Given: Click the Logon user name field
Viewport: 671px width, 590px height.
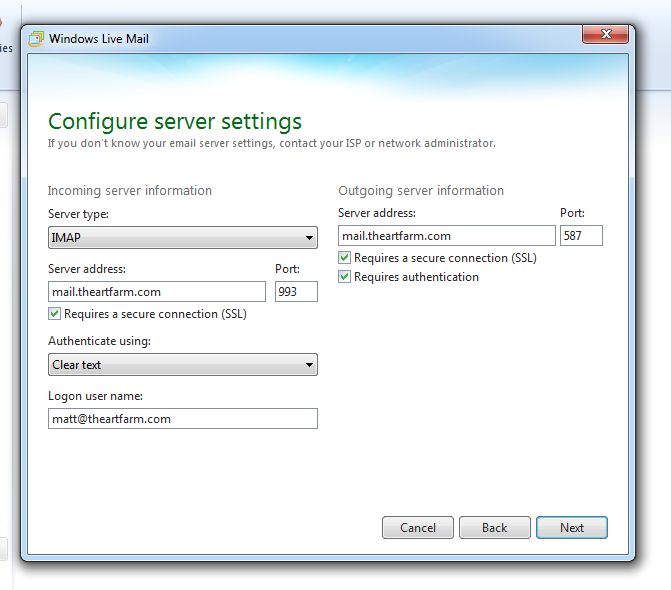Looking at the screenshot, I should pyautogui.click(x=183, y=418).
